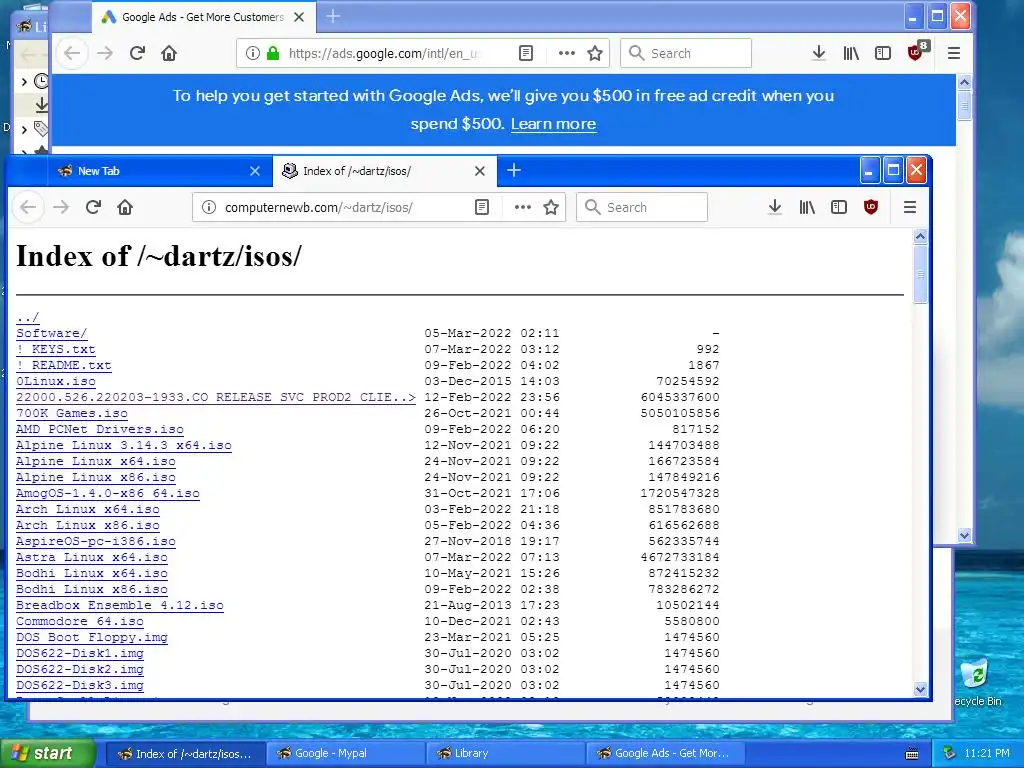Download Alpine Linux 3.14.3 x64.iso

pos(123,445)
